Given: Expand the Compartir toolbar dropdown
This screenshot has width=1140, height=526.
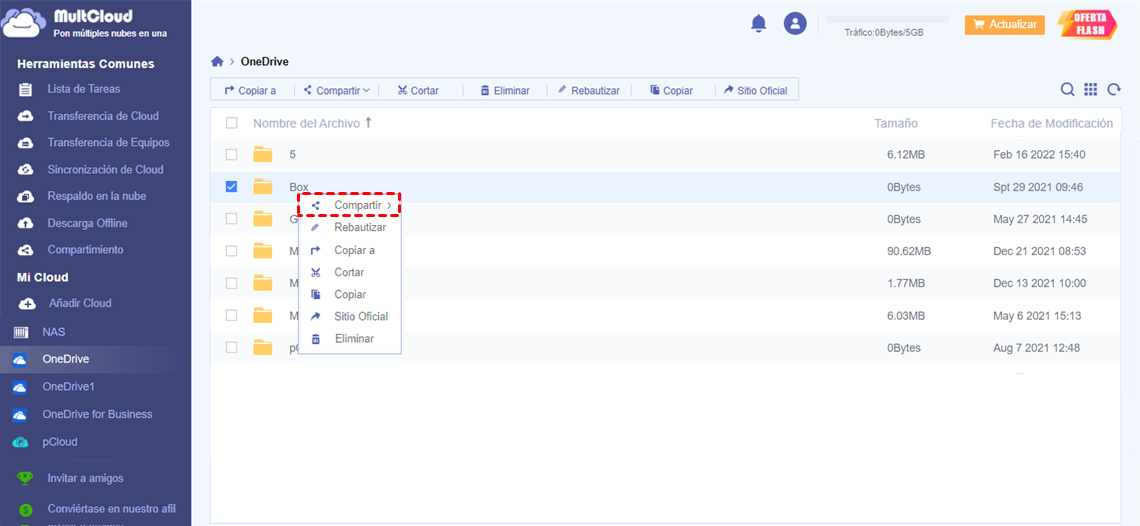Looking at the screenshot, I should [x=337, y=90].
